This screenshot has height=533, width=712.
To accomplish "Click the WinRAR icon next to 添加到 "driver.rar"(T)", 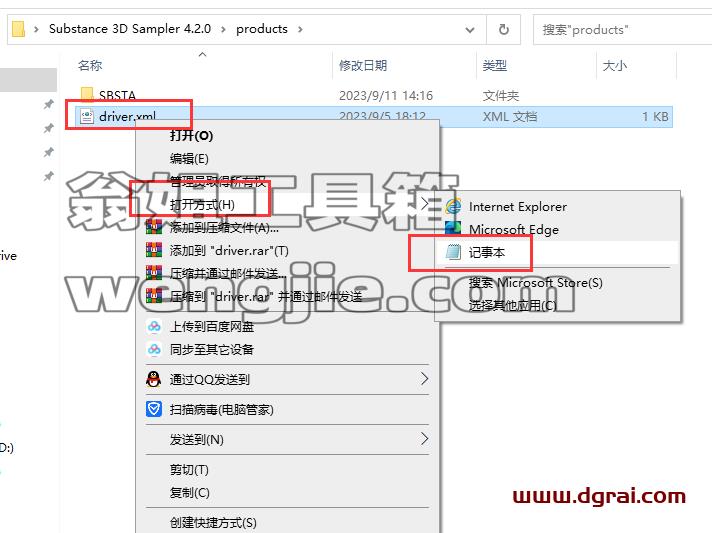I will (154, 250).
